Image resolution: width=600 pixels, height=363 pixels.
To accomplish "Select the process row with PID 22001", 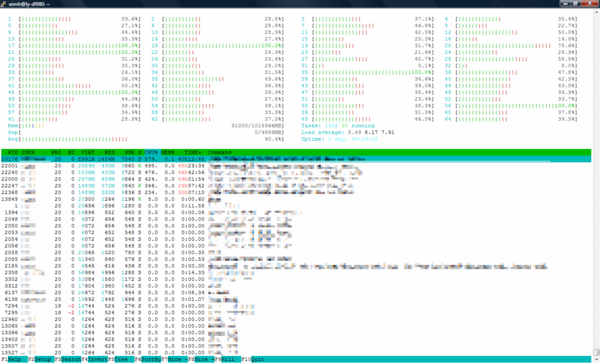I will (296, 166).
